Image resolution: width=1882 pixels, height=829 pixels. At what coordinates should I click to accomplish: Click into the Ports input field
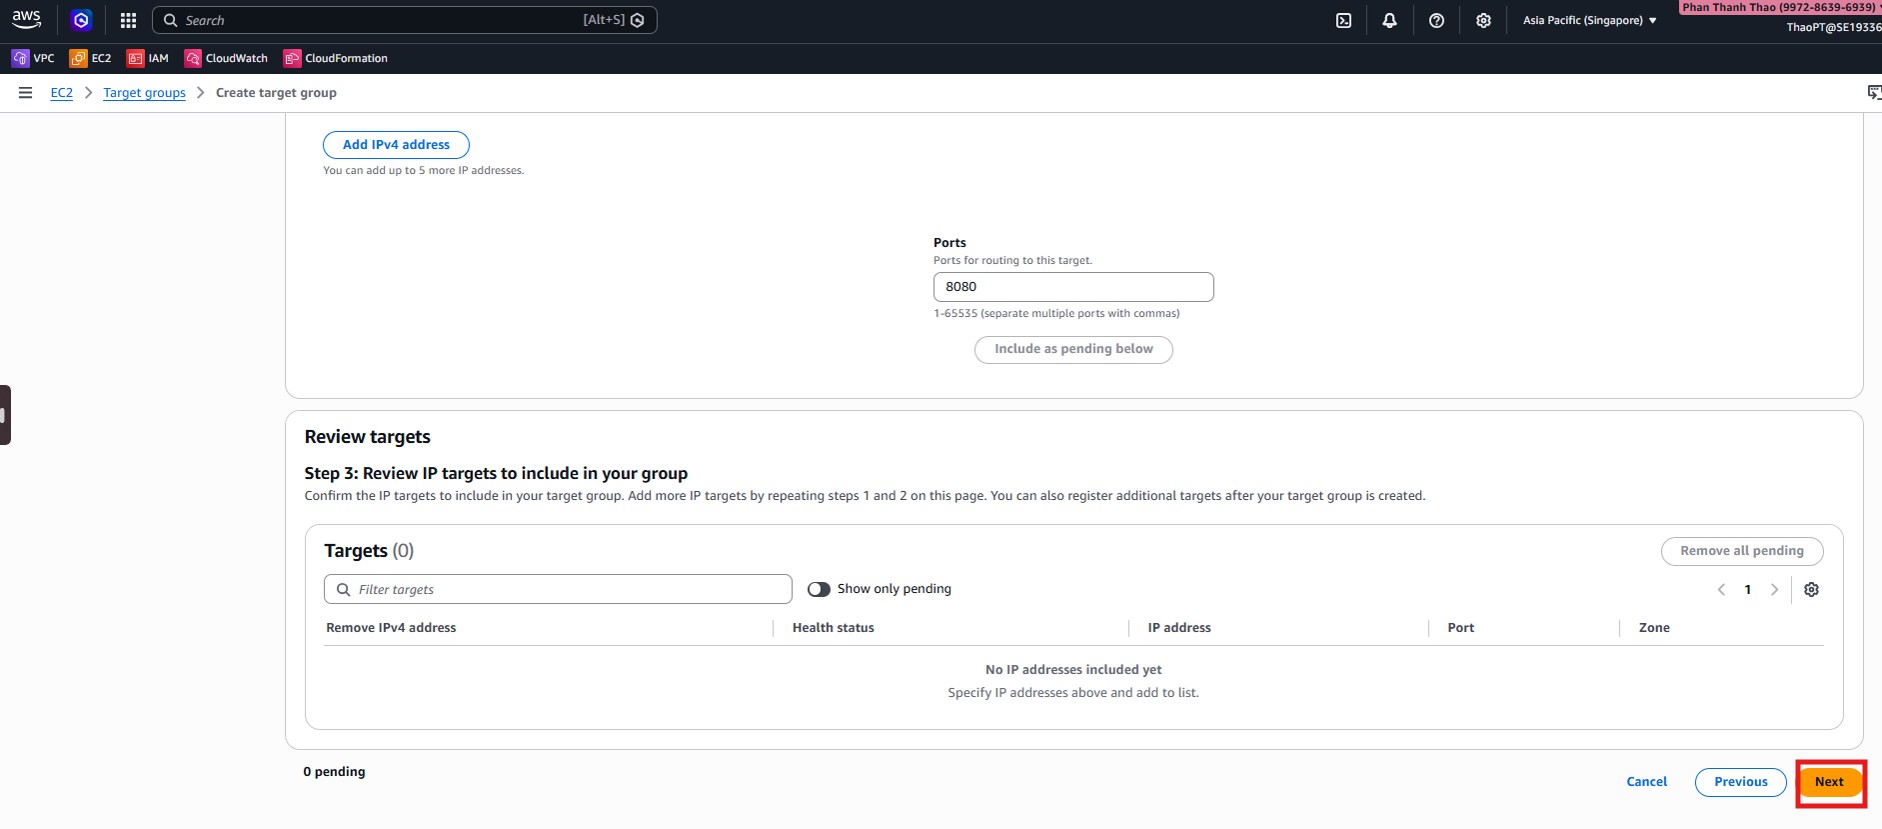1073,287
